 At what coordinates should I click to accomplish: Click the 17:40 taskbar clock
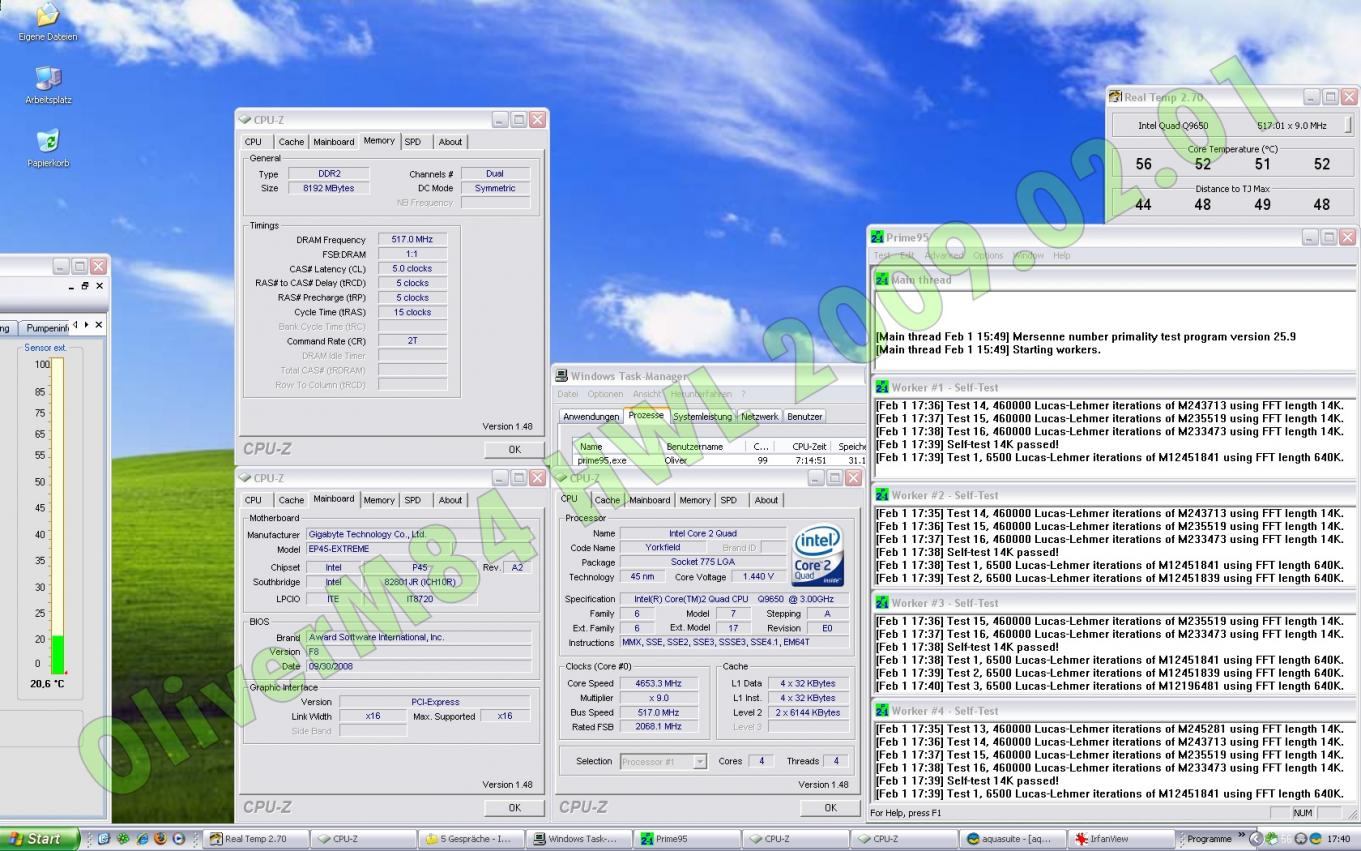[x=1338, y=839]
